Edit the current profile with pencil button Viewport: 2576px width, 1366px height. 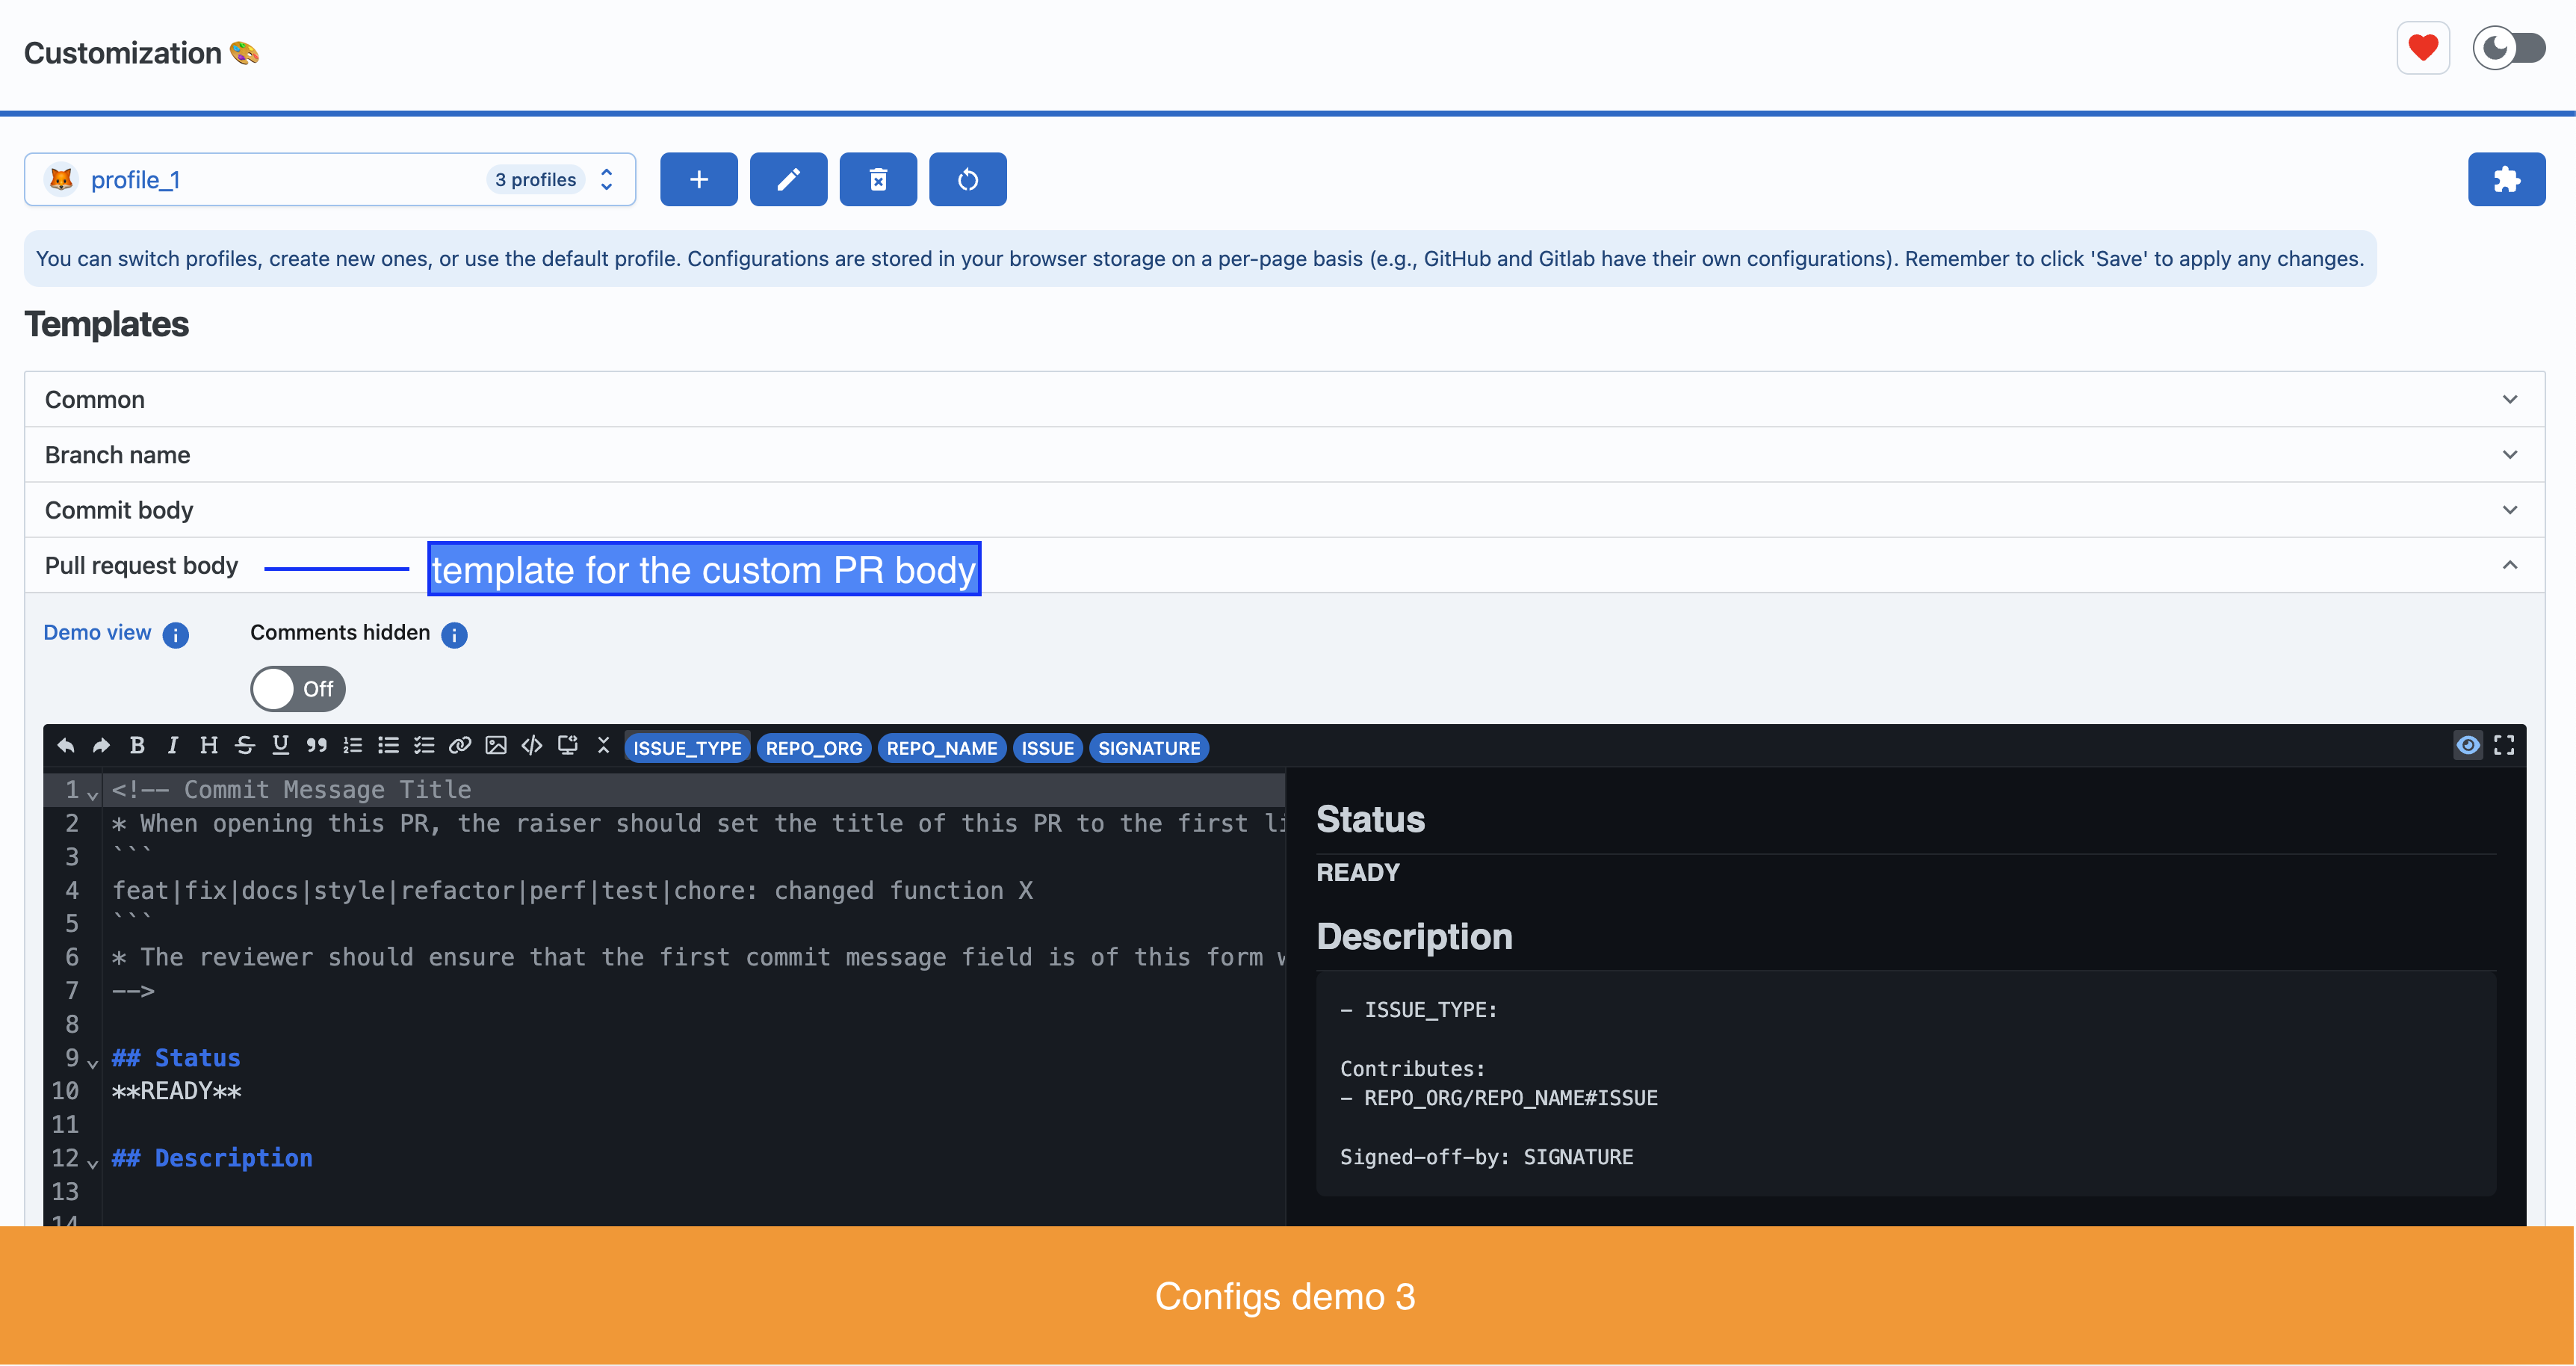click(x=788, y=180)
